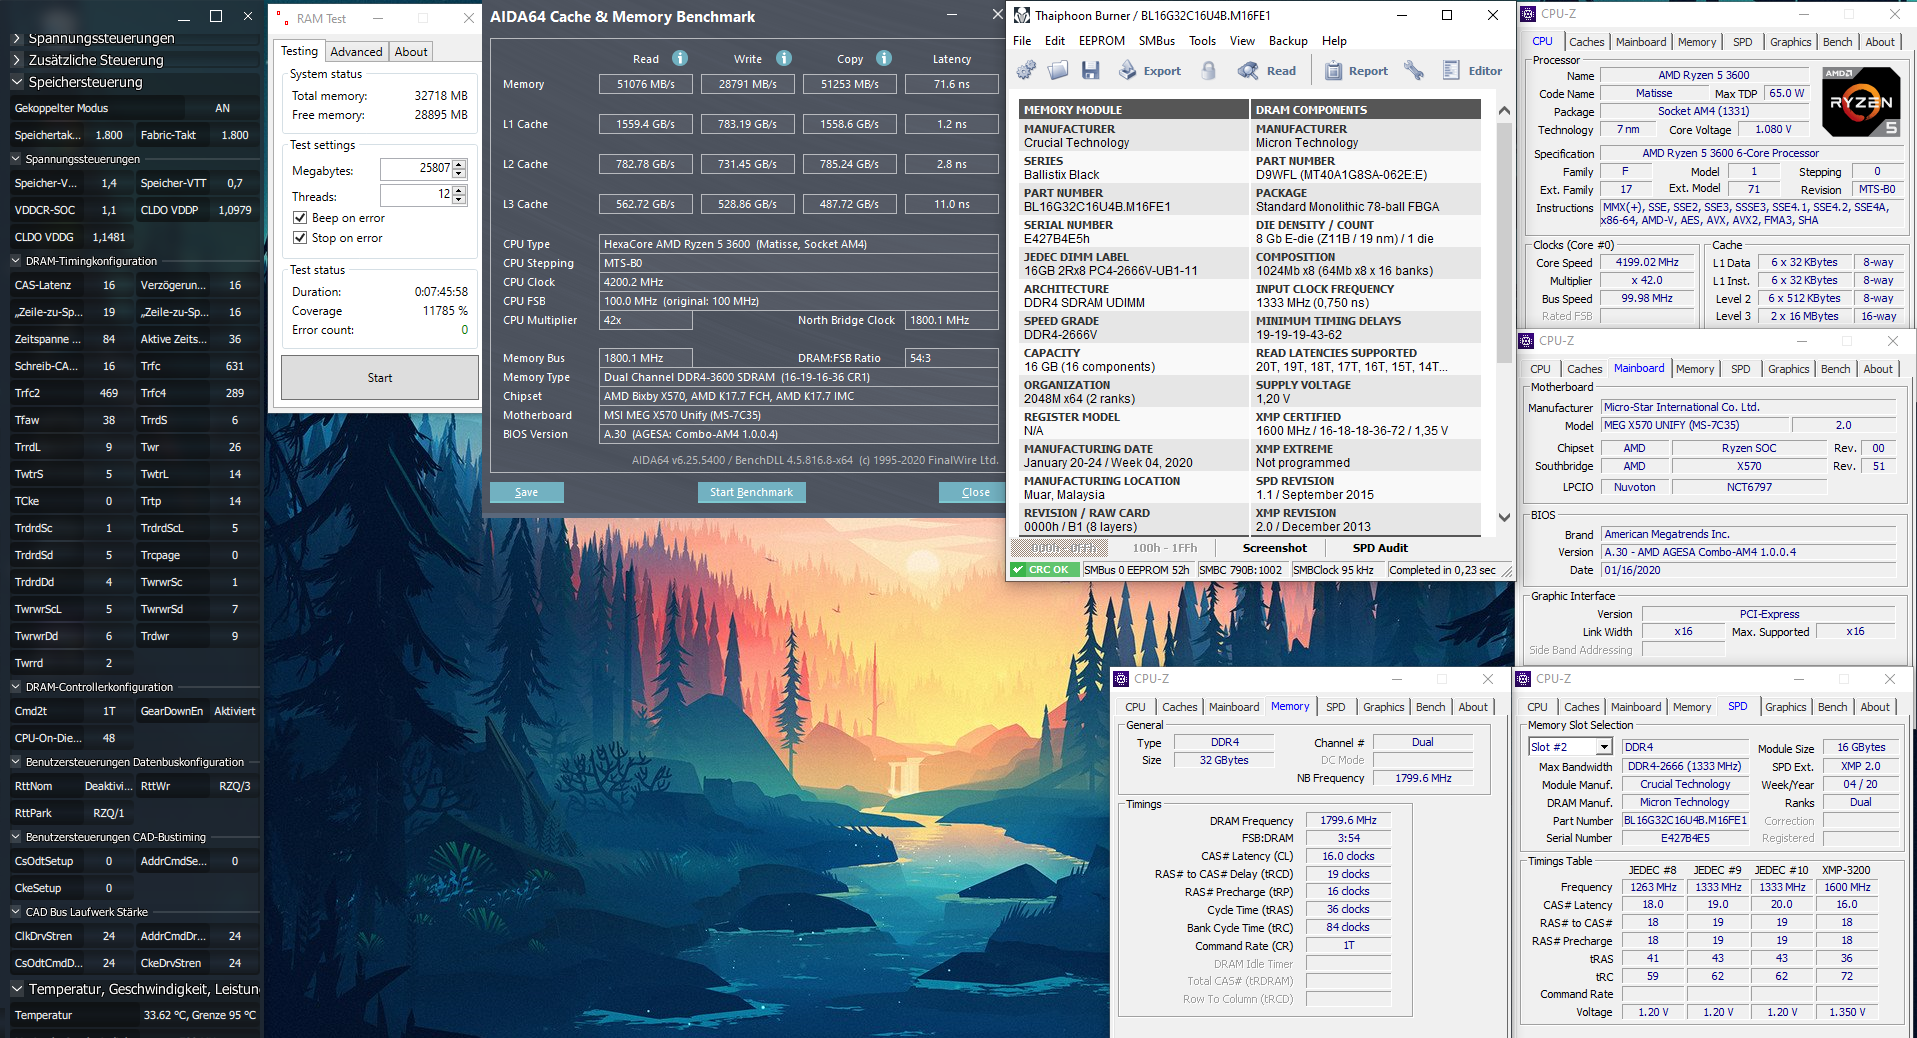Collapse the nested Spannungssteuerungen voltage subsection
This screenshot has height=1038, width=1917.
coord(16,159)
